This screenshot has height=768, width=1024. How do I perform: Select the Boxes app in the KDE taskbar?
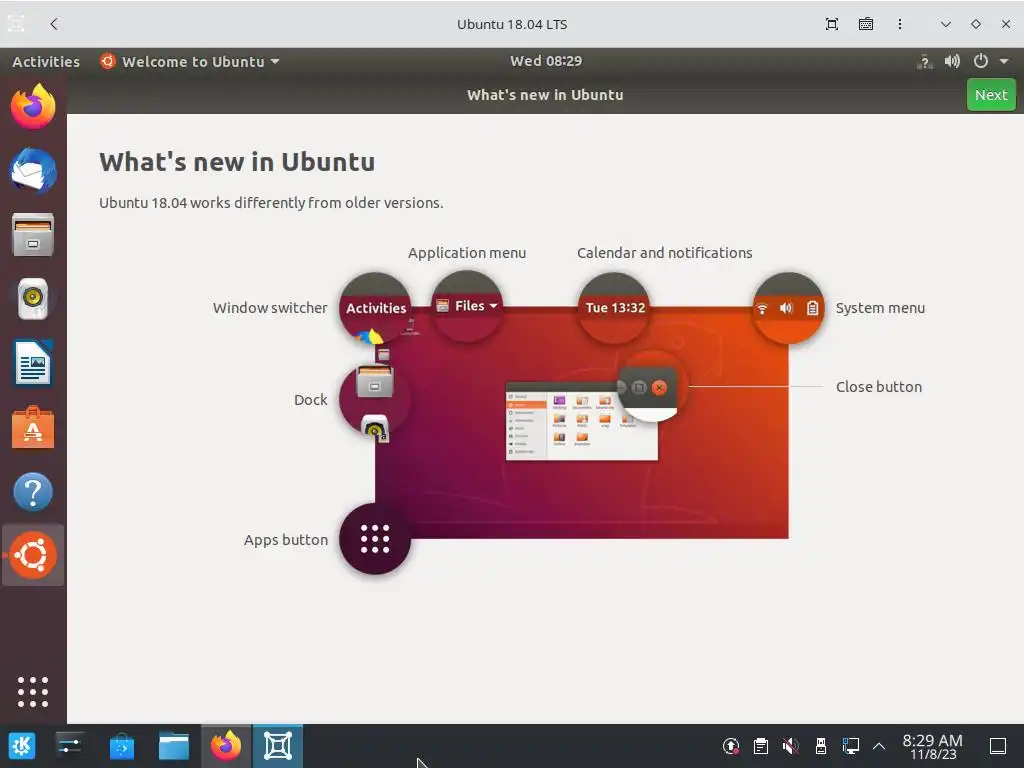point(278,746)
